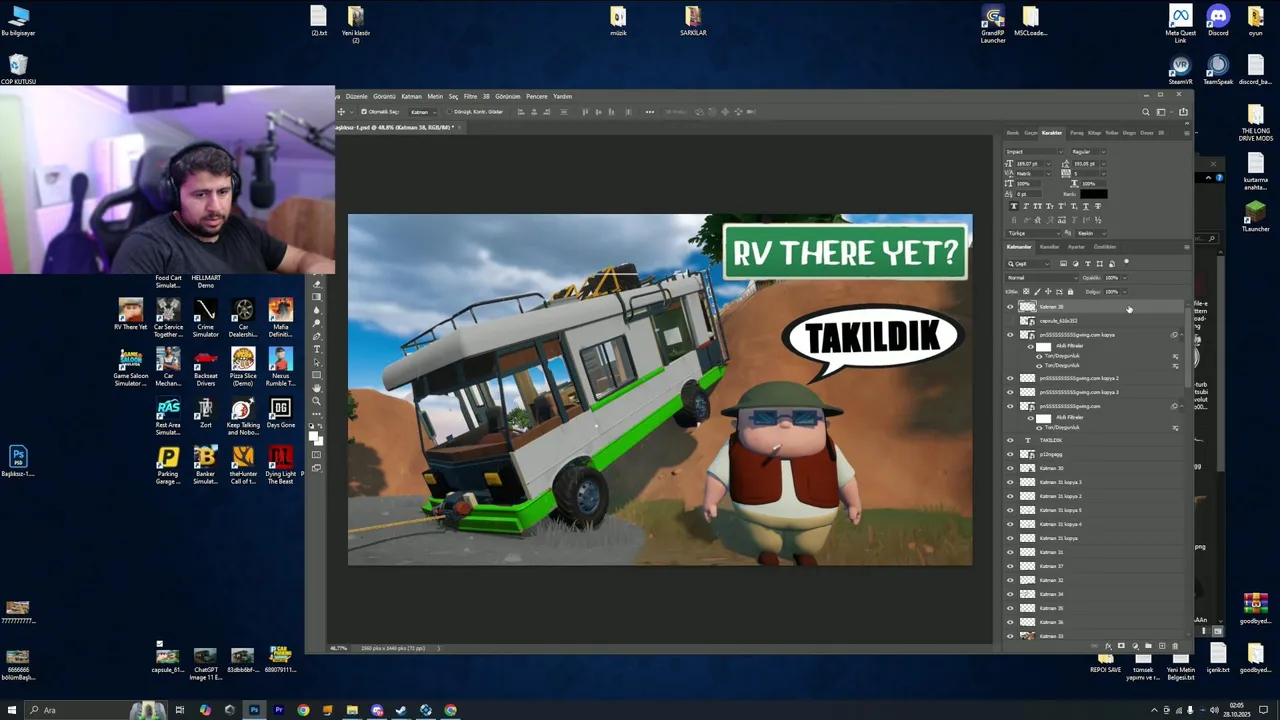The width and height of the screenshot is (1280, 720).
Task: Click lock all padlock icon in layers panel
Action: (1071, 292)
